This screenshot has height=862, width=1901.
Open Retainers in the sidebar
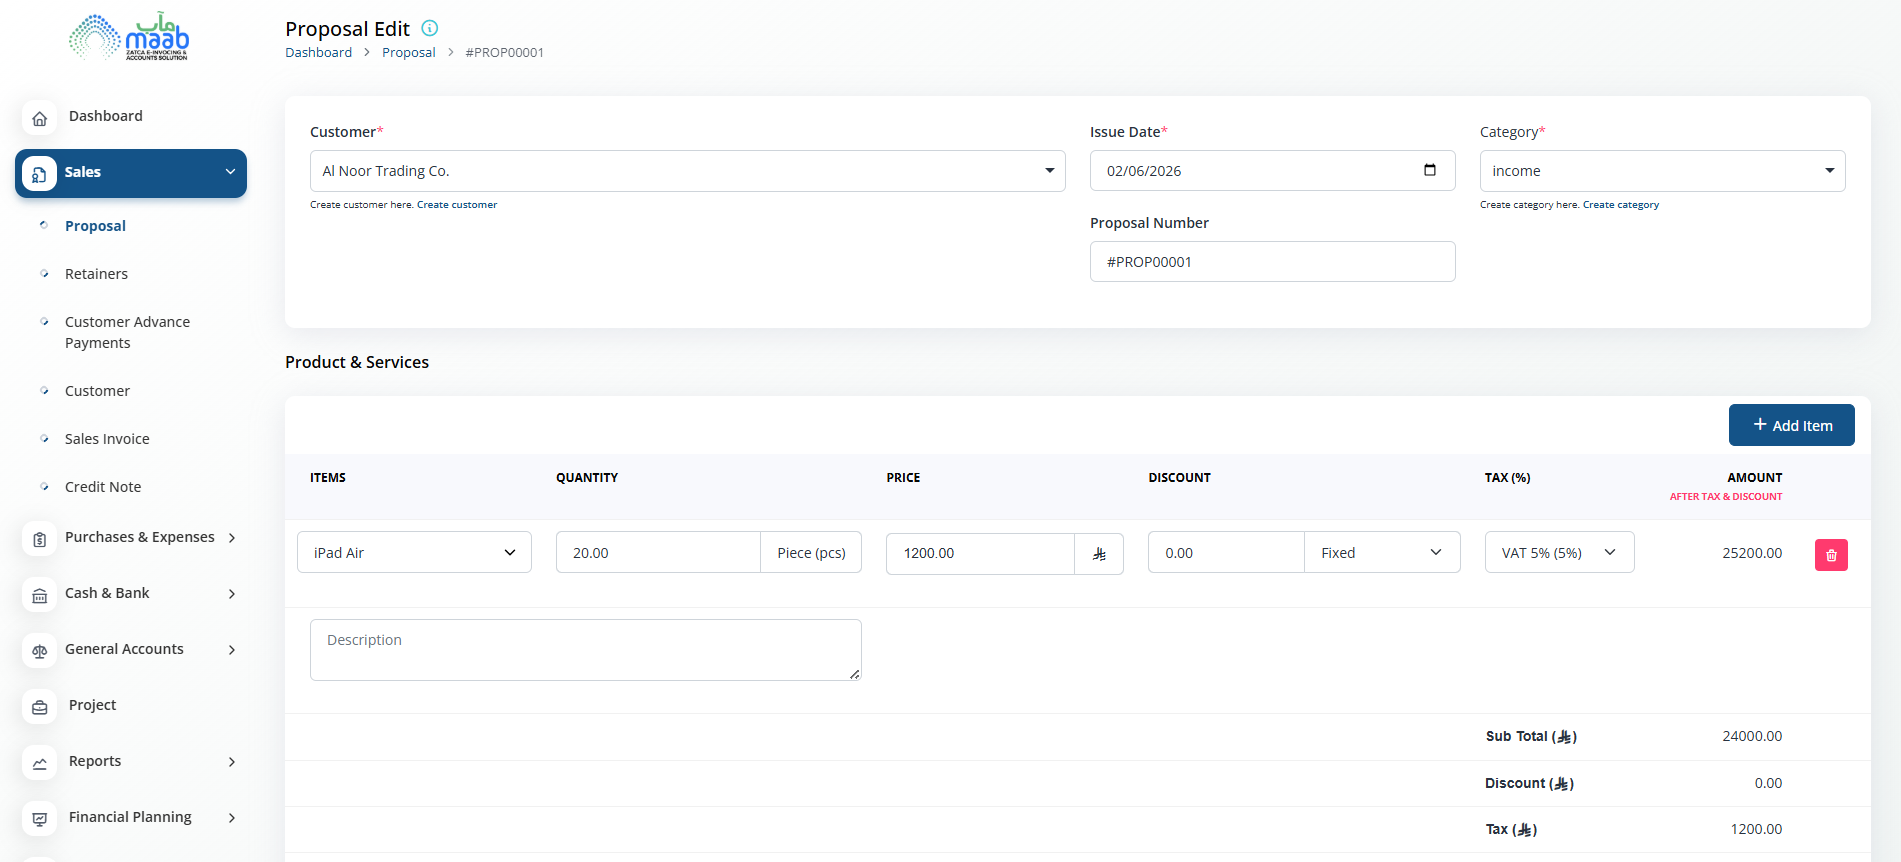coord(96,274)
